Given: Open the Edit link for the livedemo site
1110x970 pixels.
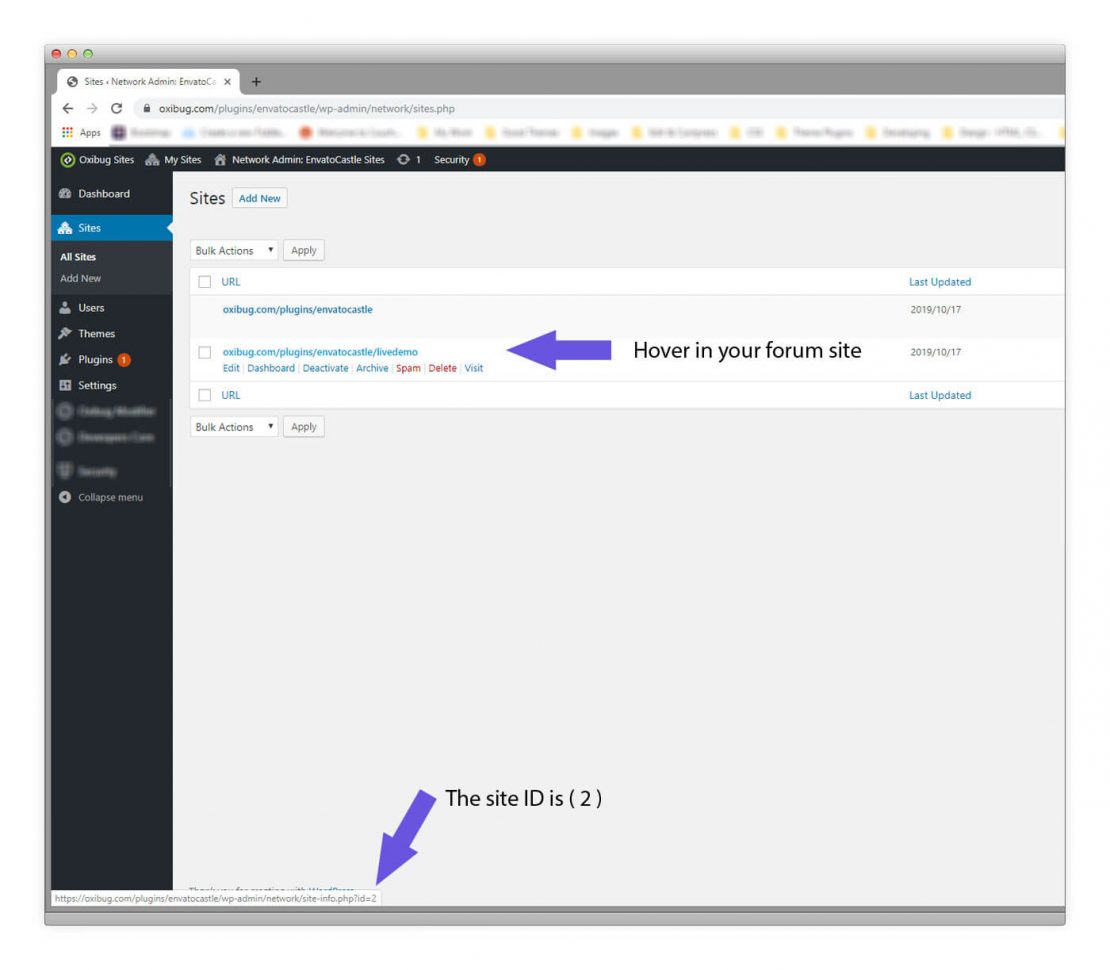Looking at the screenshot, I should click(x=231, y=368).
